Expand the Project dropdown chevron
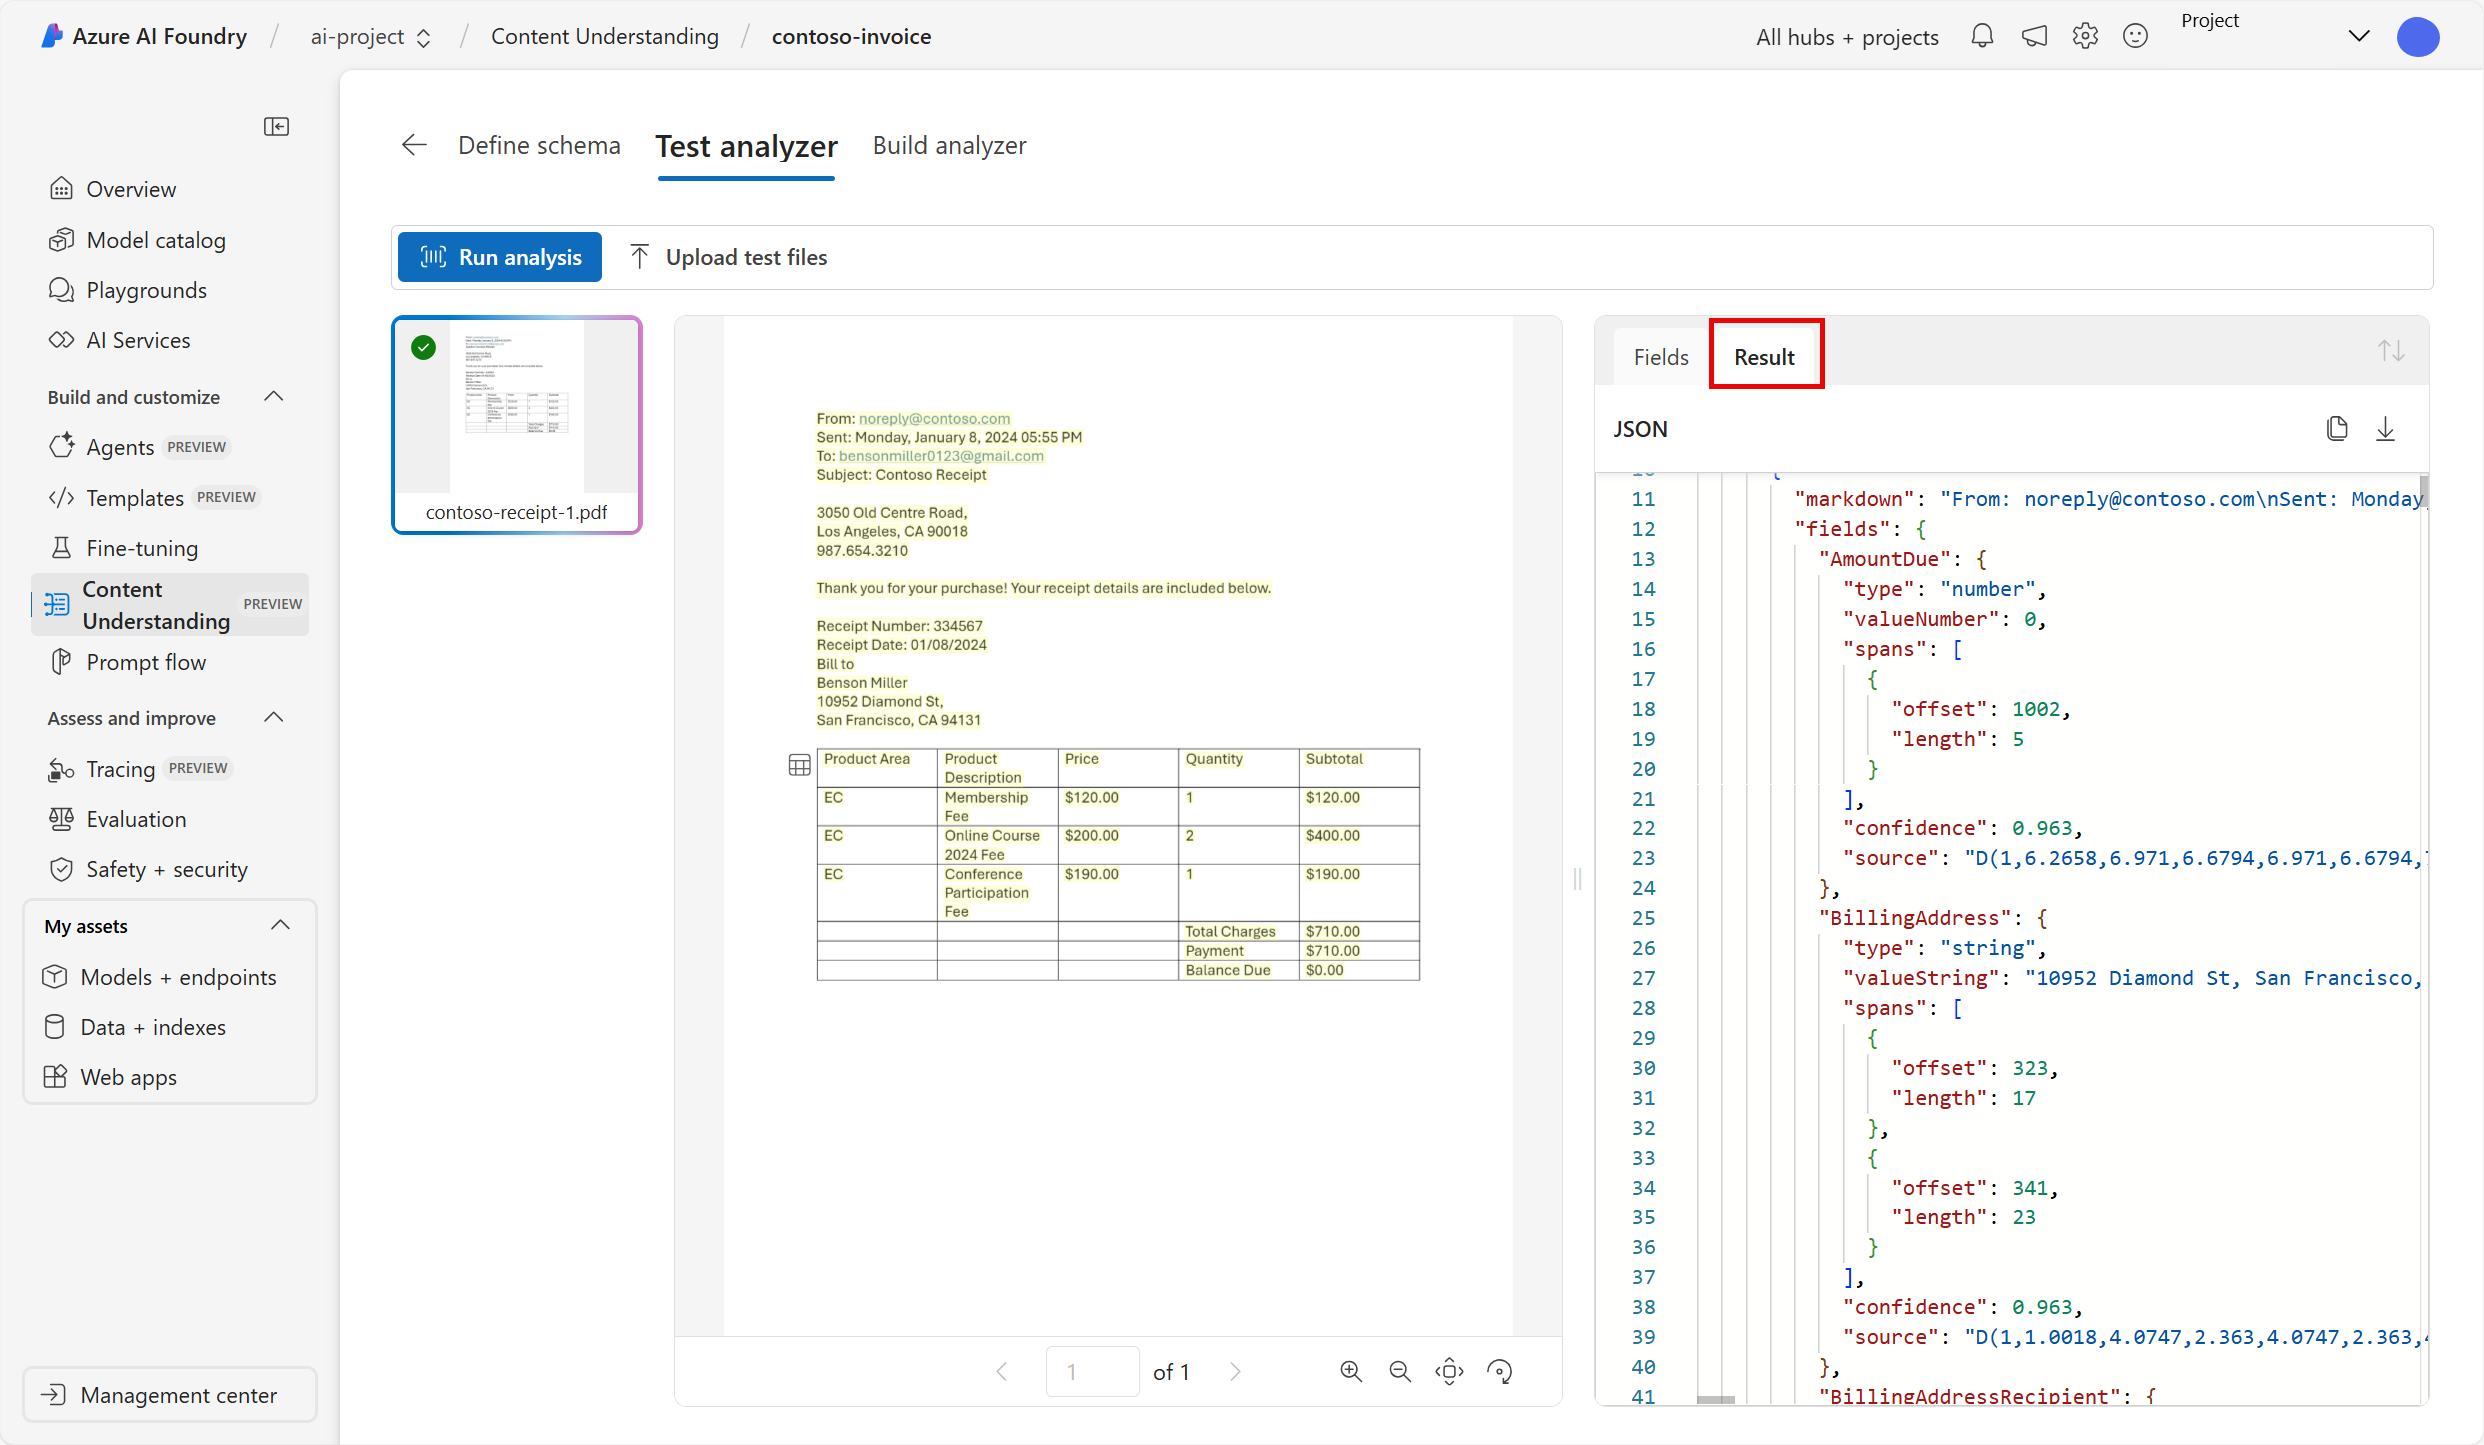 pyautogui.click(x=2358, y=36)
